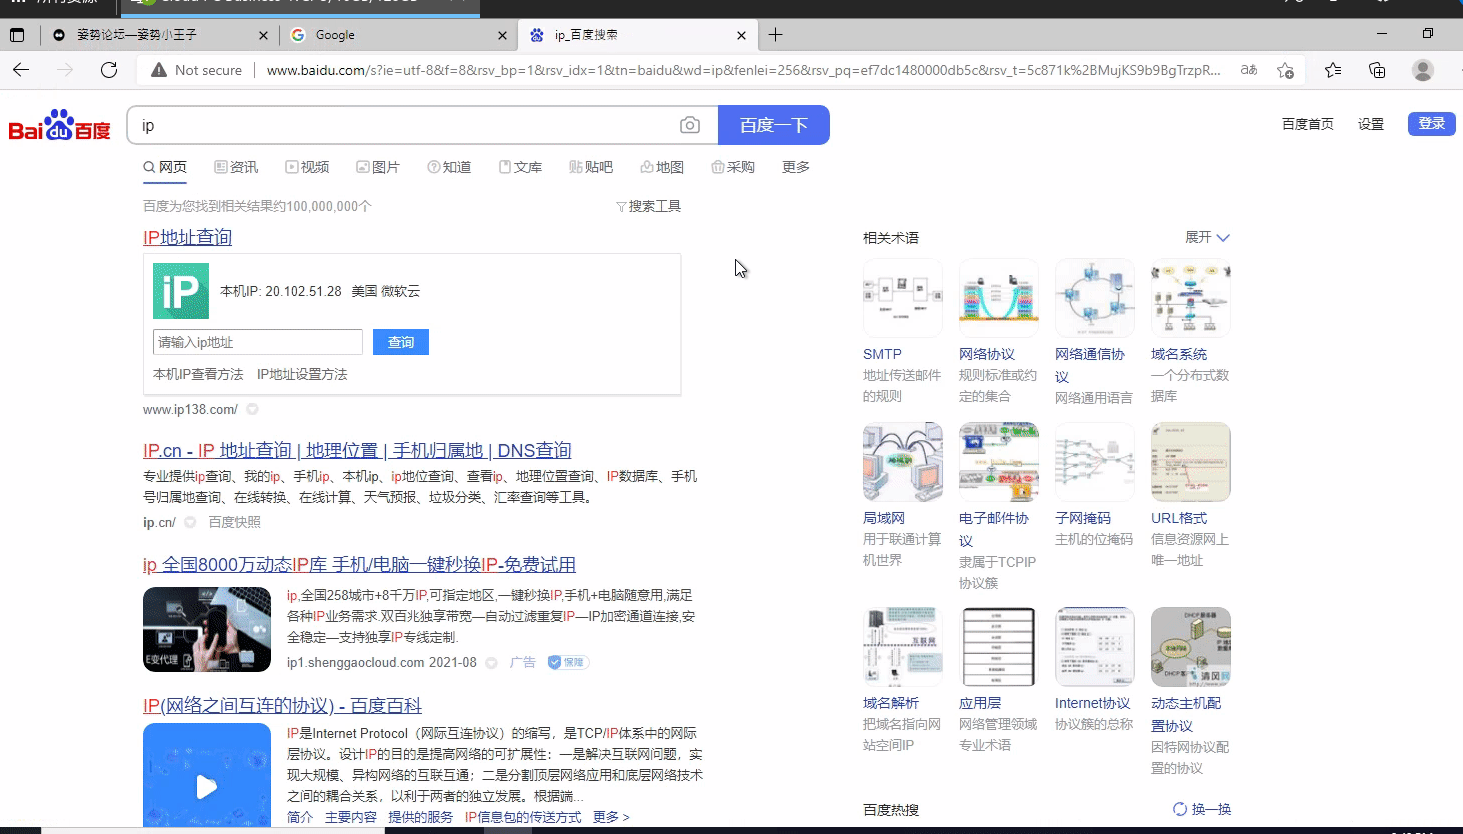Open tab actions menu icon
1463x834 pixels.
point(17,35)
